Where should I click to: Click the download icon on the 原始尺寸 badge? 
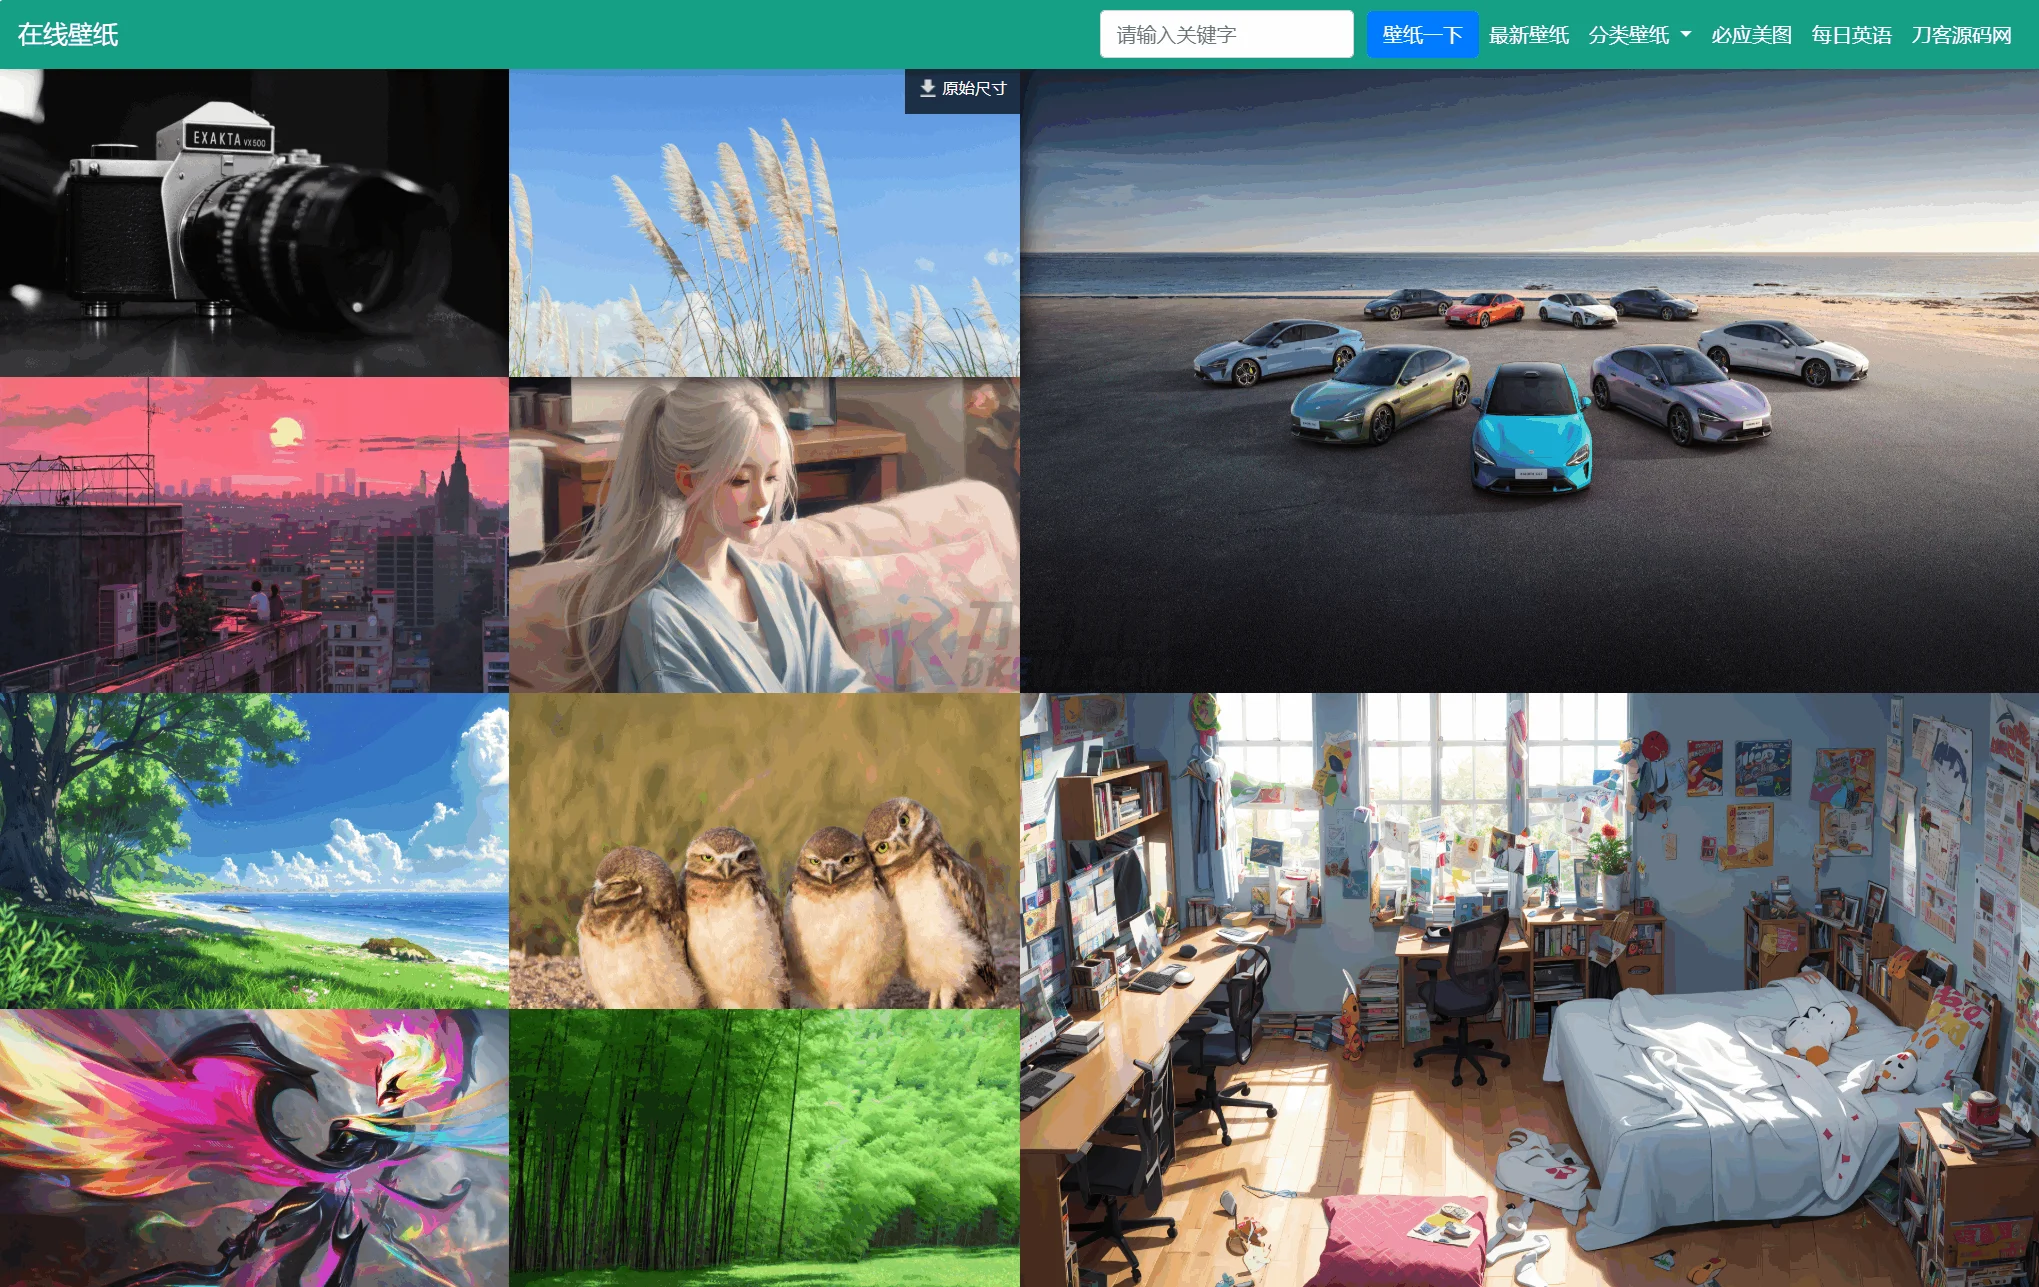click(x=927, y=88)
